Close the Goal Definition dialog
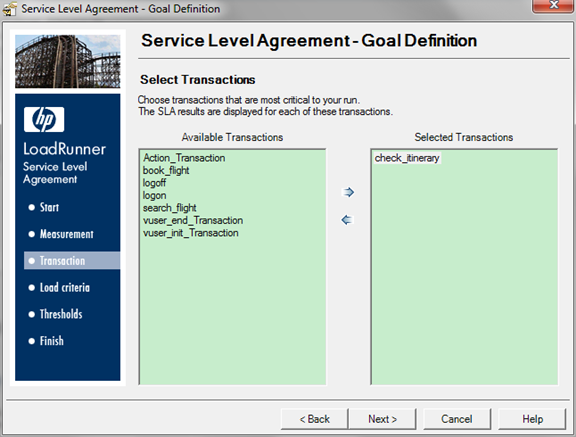 click(x=553, y=6)
